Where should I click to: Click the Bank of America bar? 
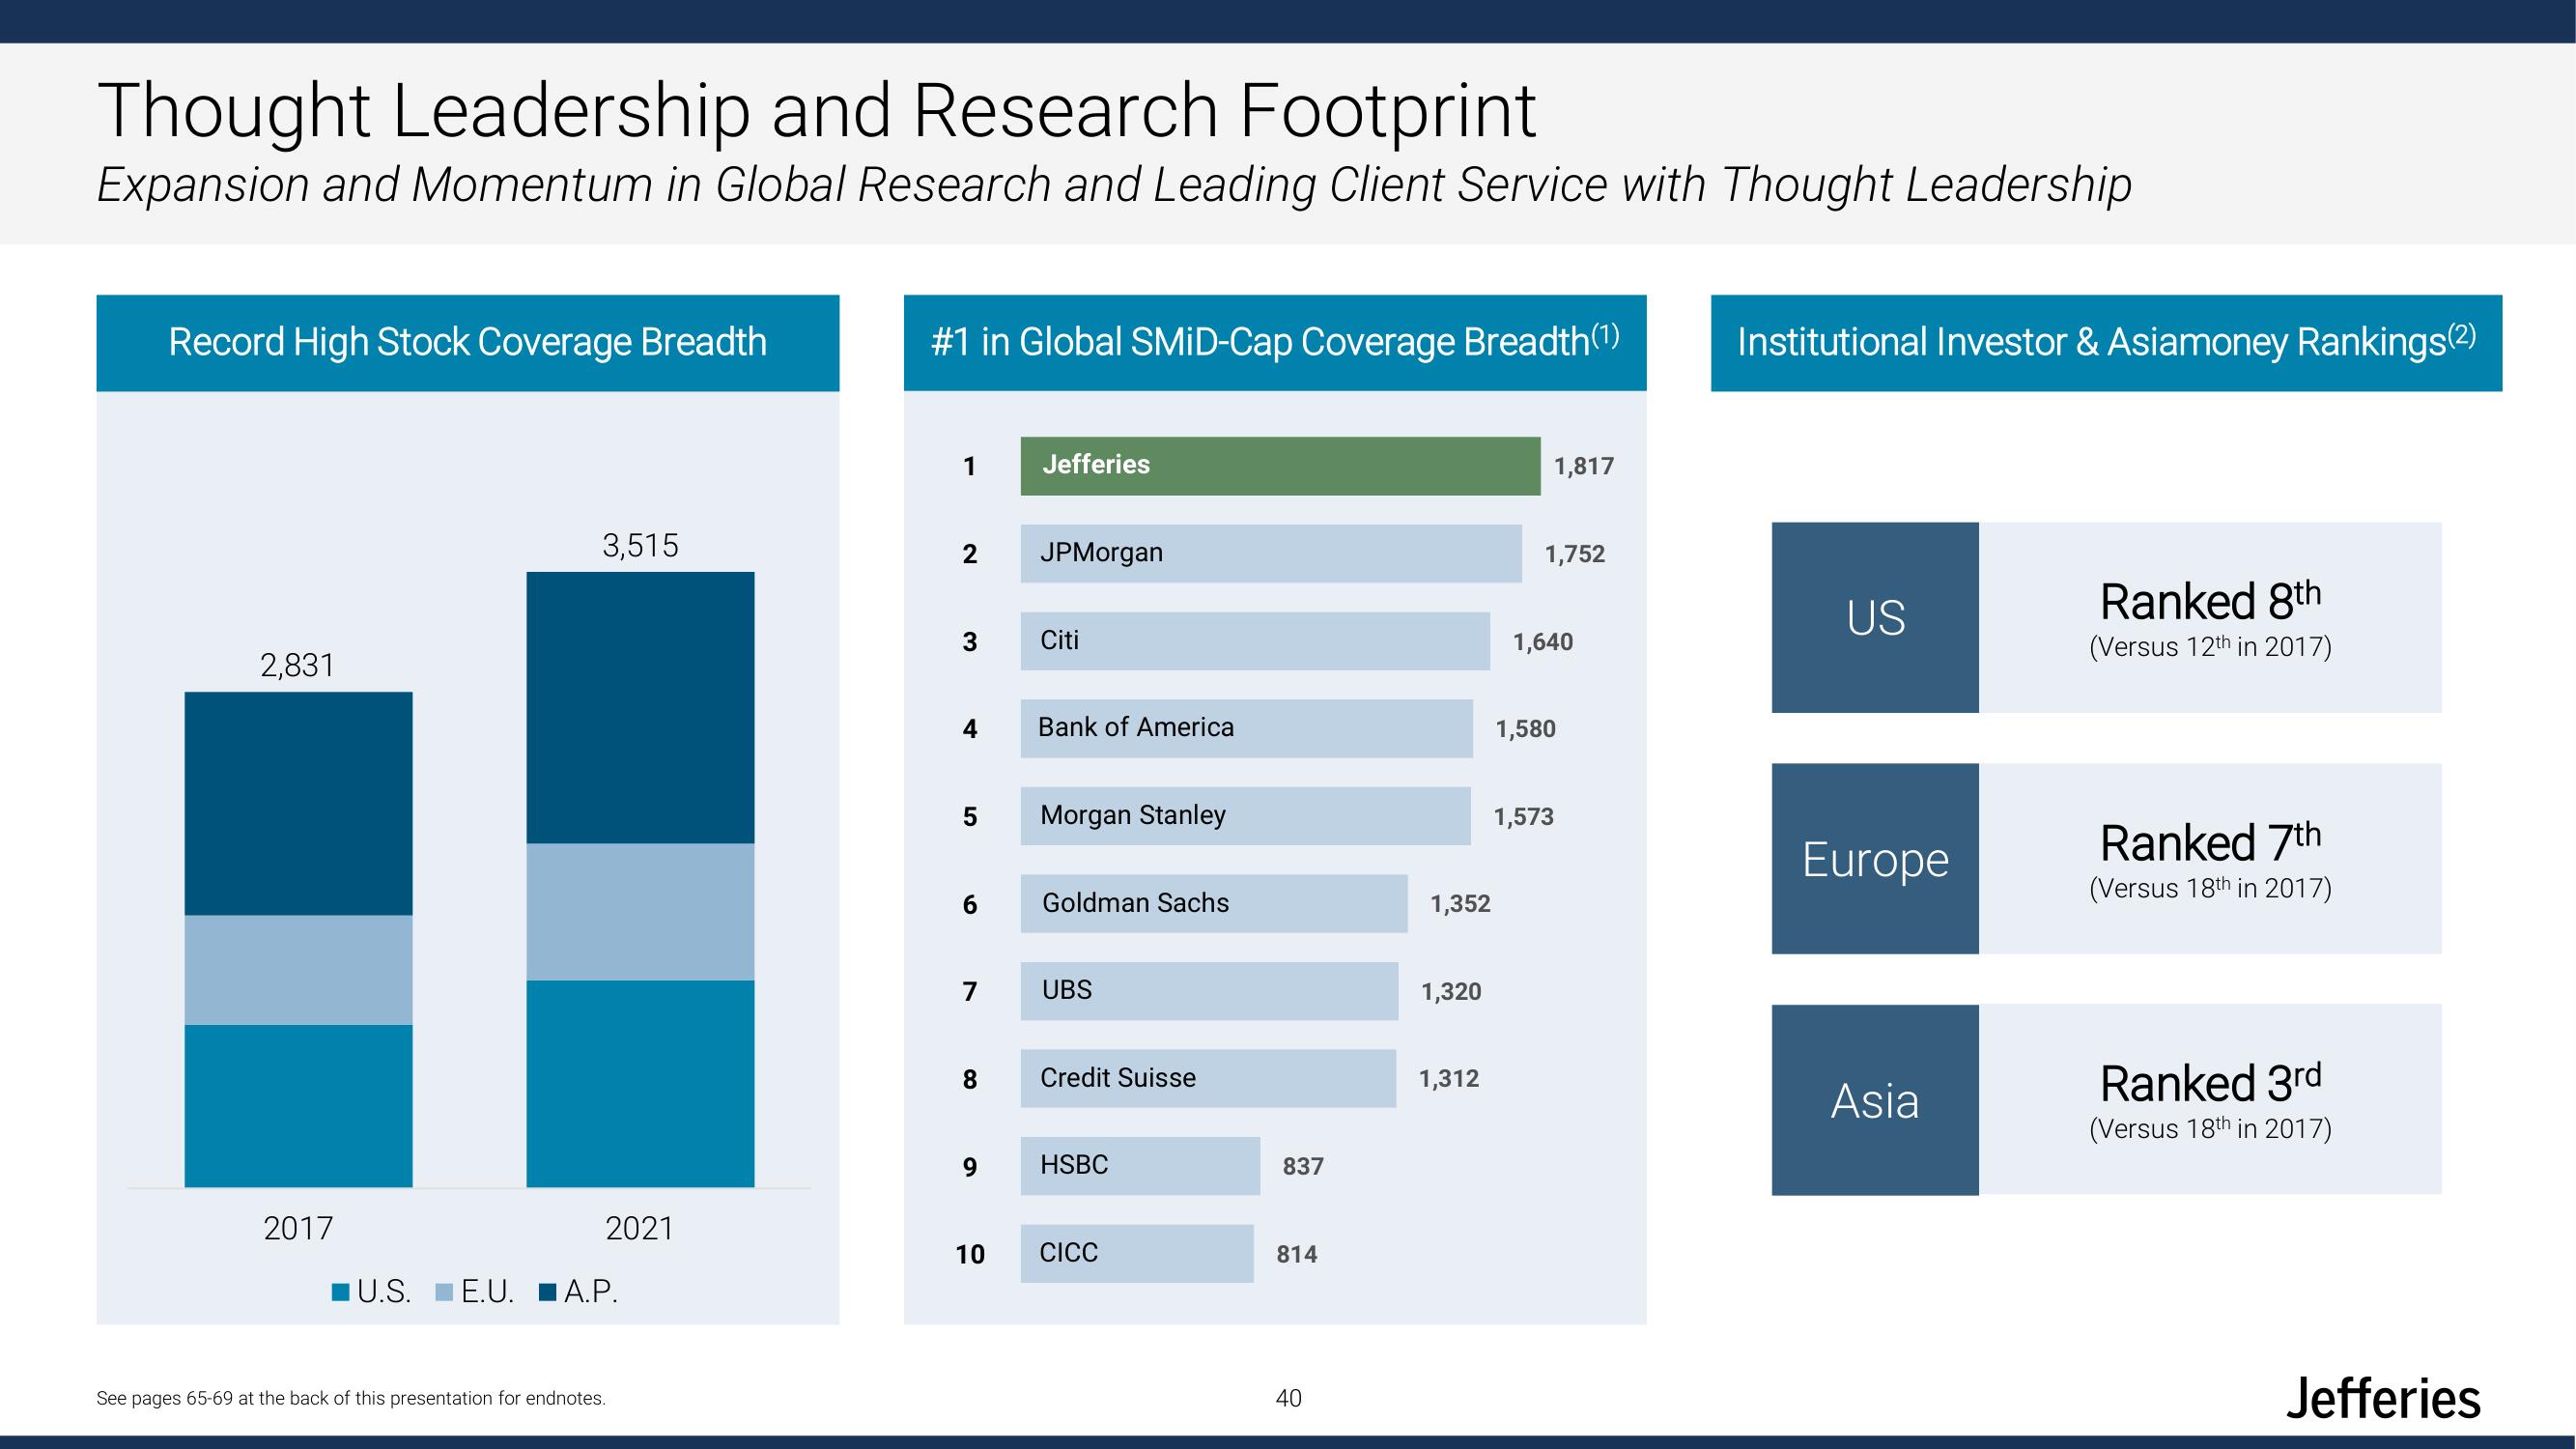click(1247, 728)
